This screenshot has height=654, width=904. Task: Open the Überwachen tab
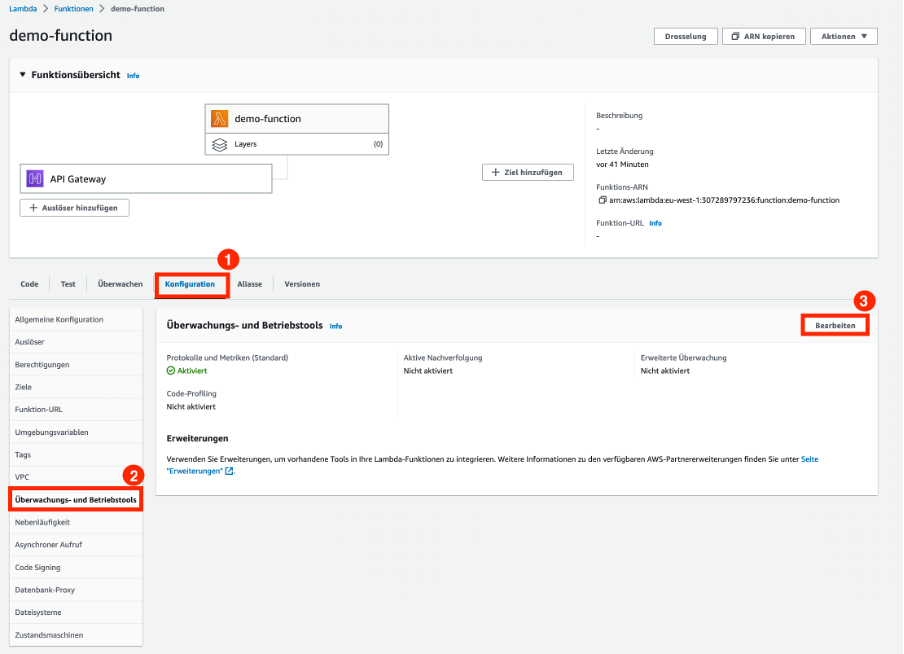(120, 284)
